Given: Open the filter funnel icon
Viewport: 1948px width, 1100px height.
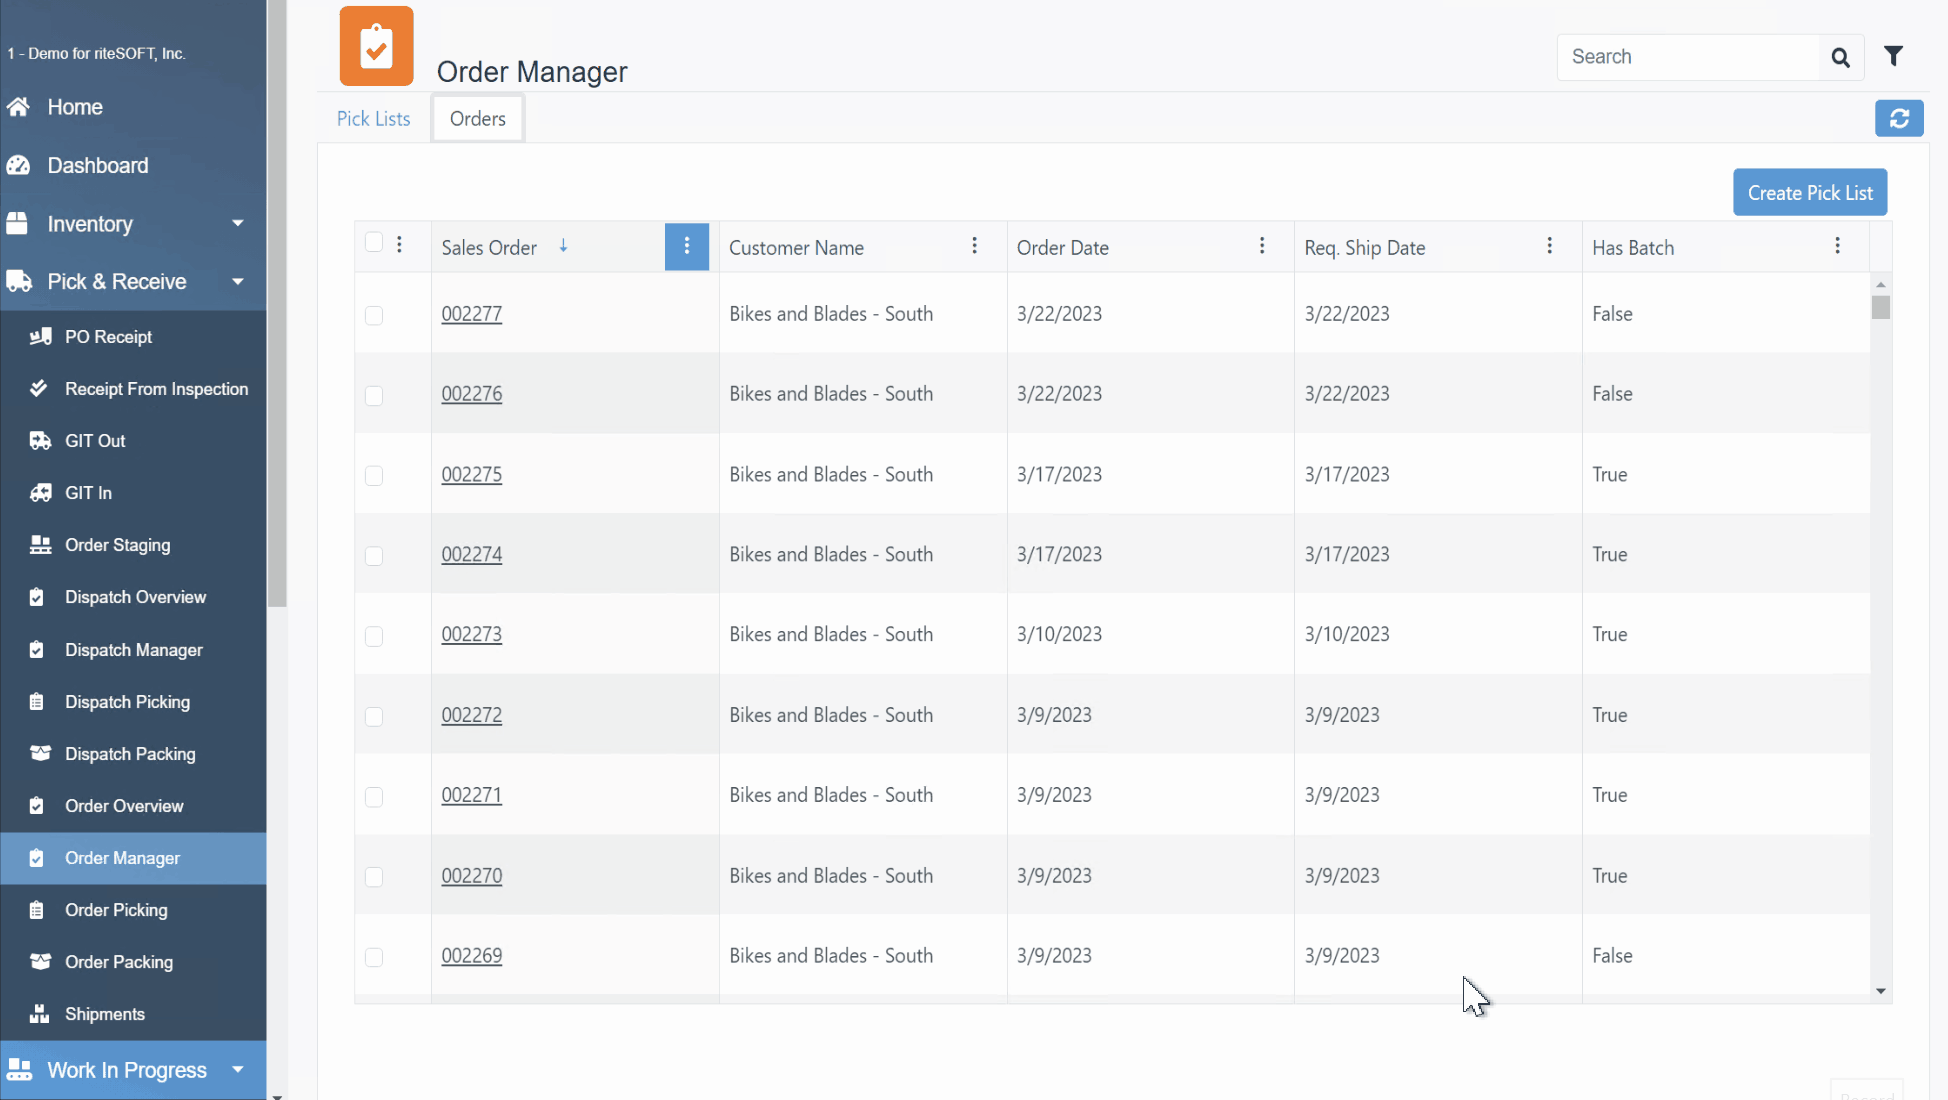Looking at the screenshot, I should coord(1893,56).
